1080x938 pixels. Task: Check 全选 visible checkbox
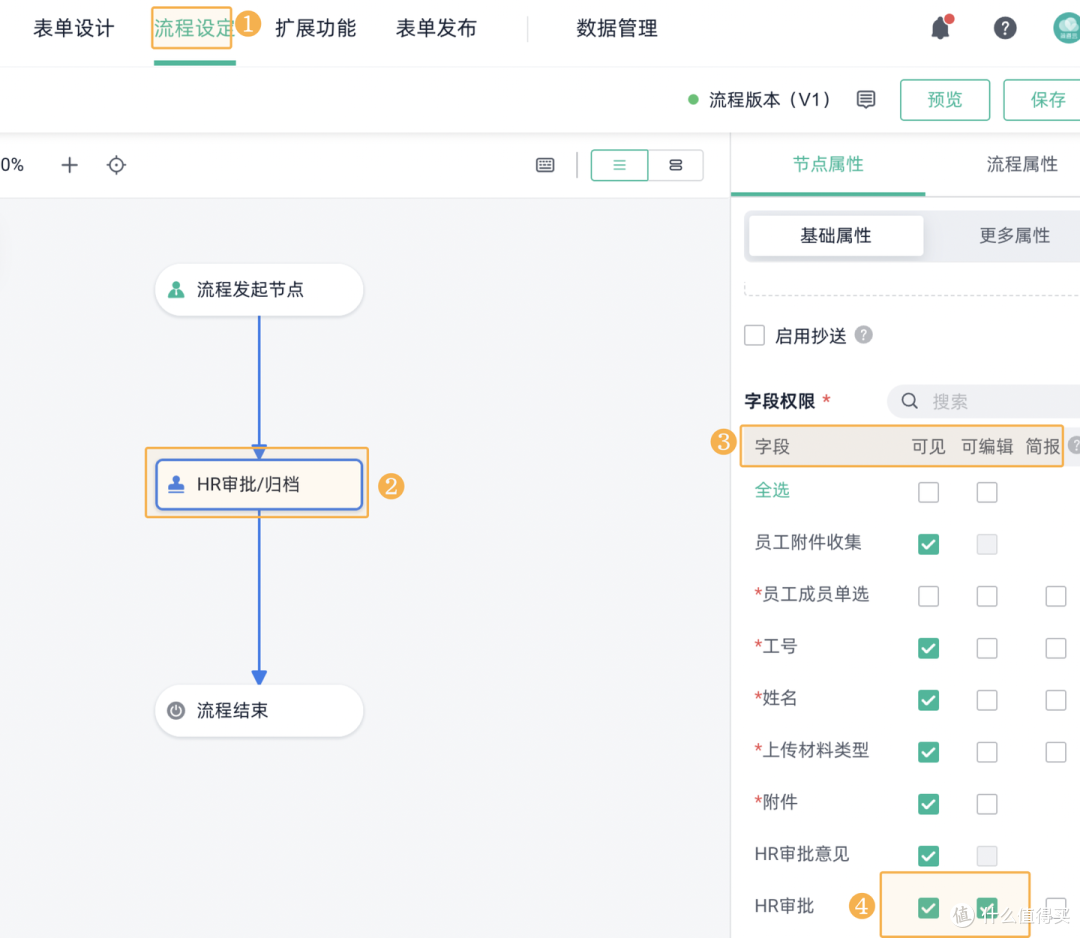pyautogui.click(x=928, y=492)
